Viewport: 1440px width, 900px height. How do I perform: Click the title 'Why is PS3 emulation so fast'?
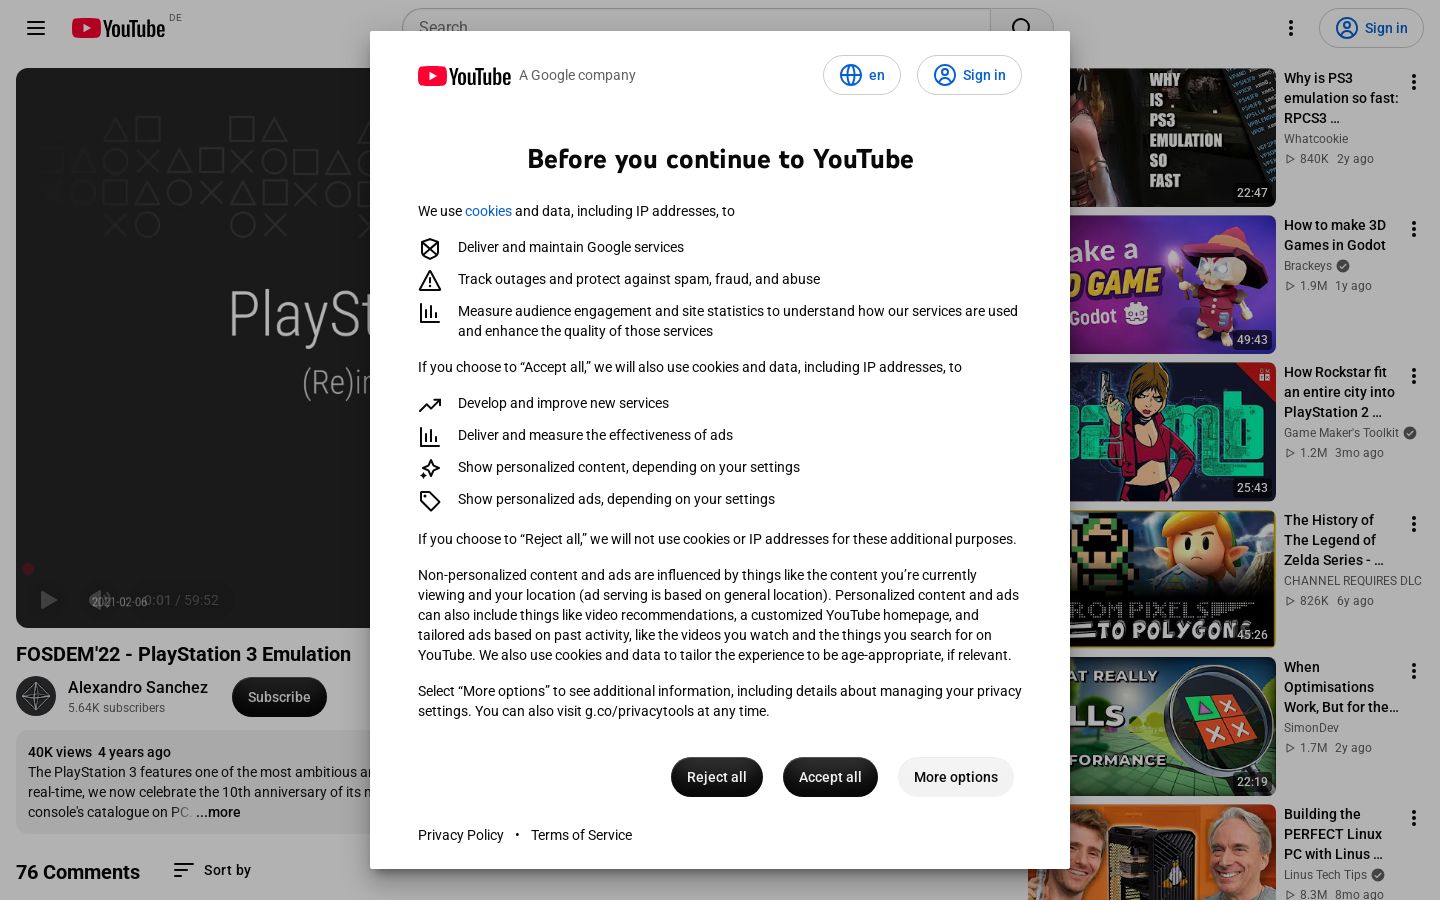(x=1341, y=98)
